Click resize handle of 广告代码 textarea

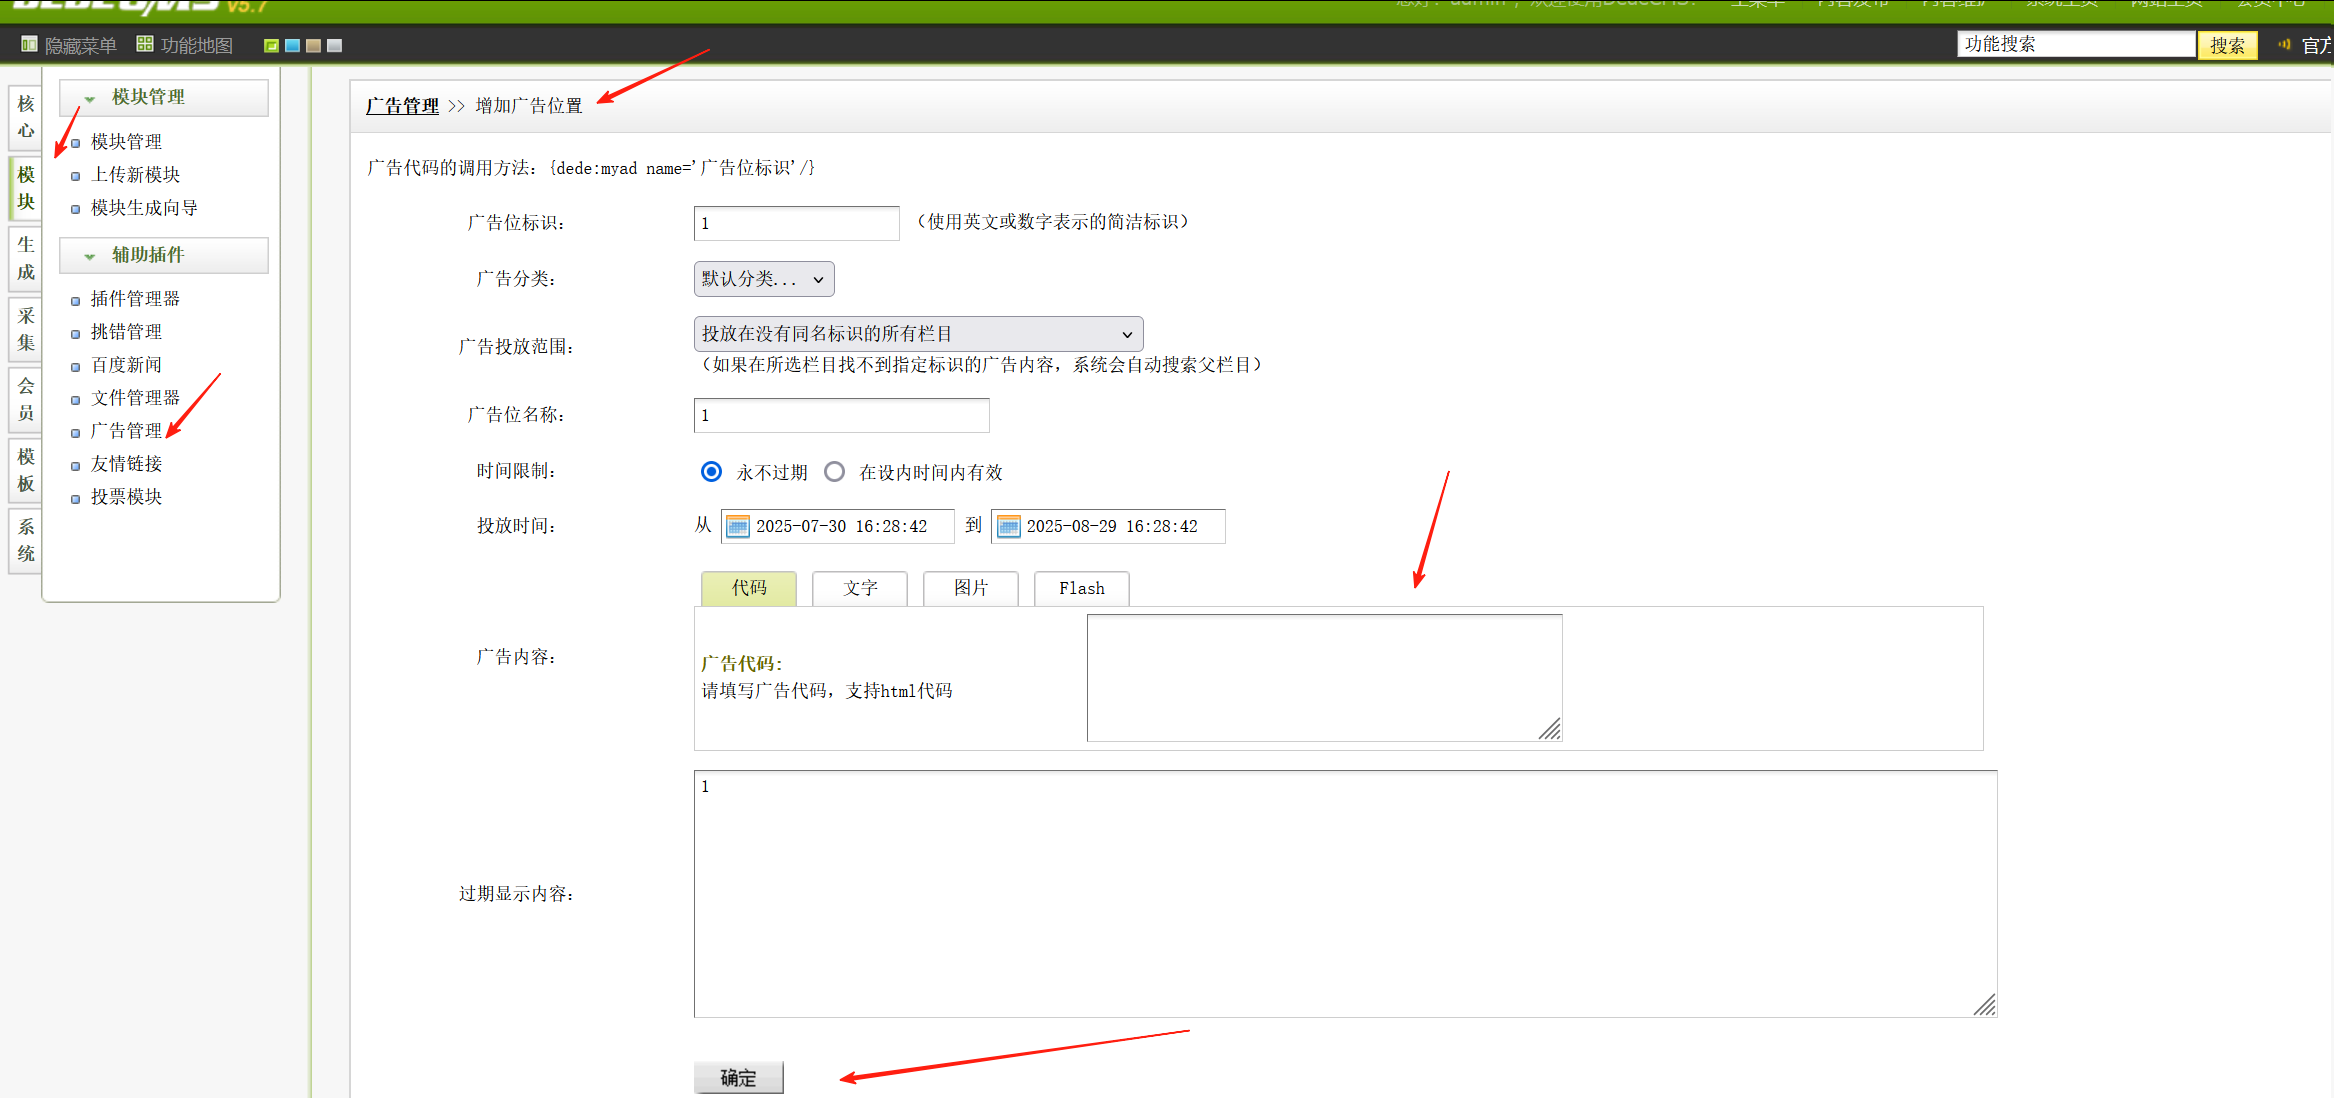(x=1550, y=730)
